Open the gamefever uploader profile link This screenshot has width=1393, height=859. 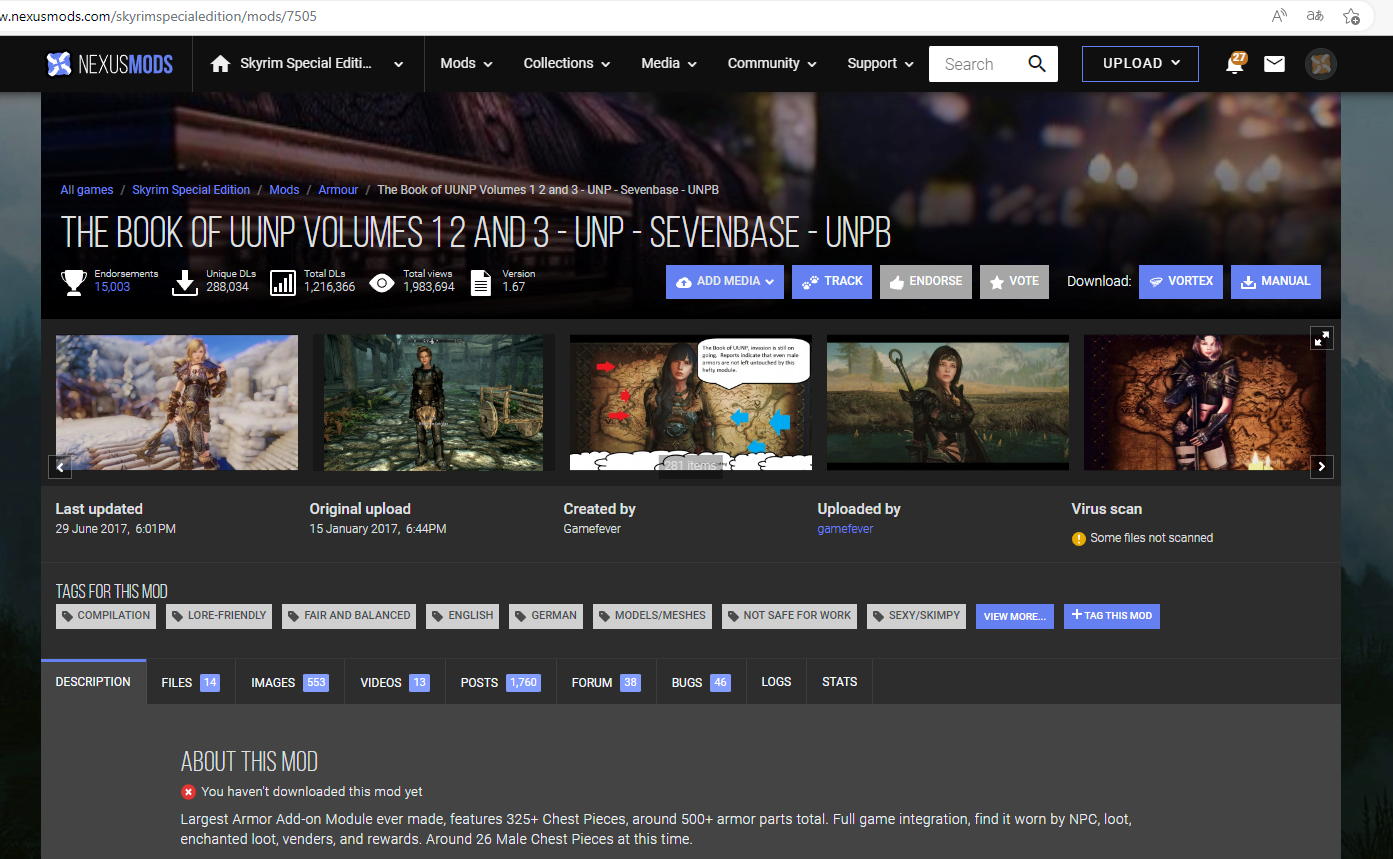[845, 529]
